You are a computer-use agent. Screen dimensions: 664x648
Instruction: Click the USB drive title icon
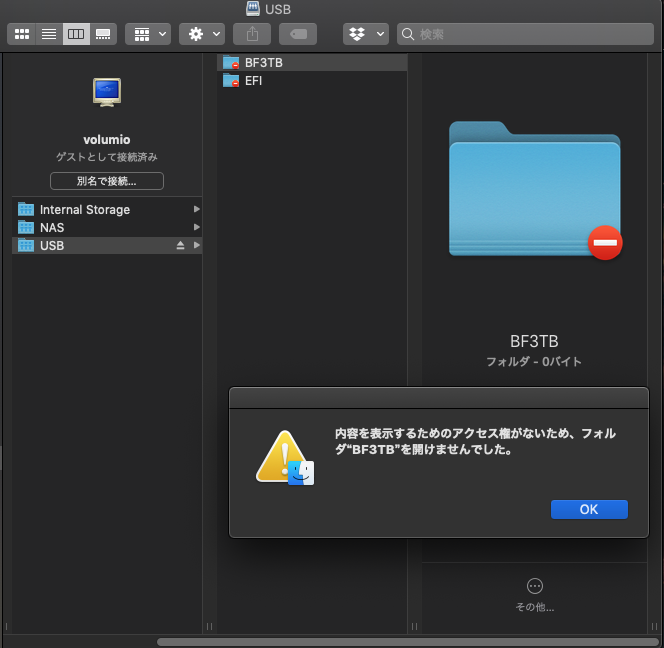point(253,8)
